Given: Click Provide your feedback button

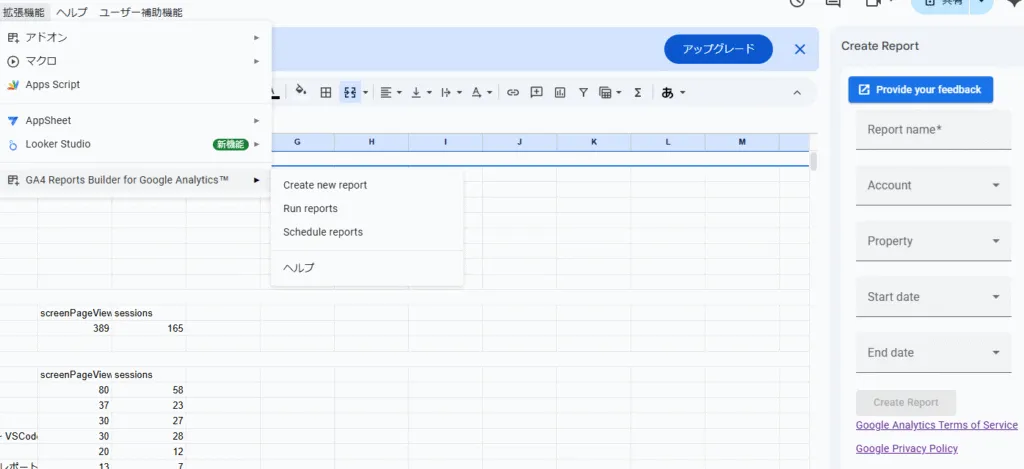Looking at the screenshot, I should point(921,89).
